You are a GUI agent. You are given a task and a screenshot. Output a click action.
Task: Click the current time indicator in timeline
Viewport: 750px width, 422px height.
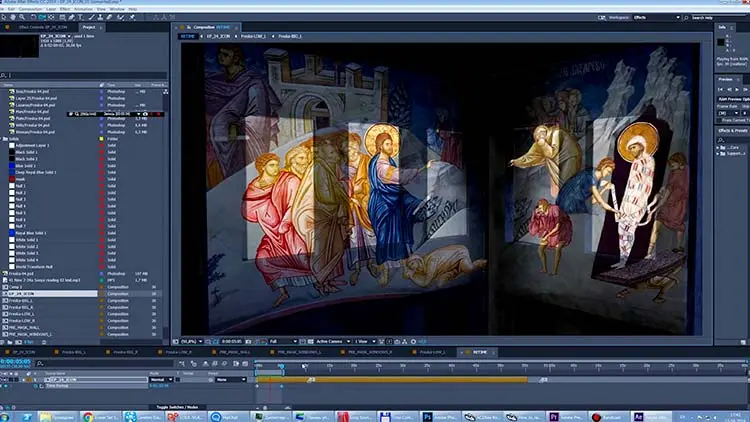point(281,366)
